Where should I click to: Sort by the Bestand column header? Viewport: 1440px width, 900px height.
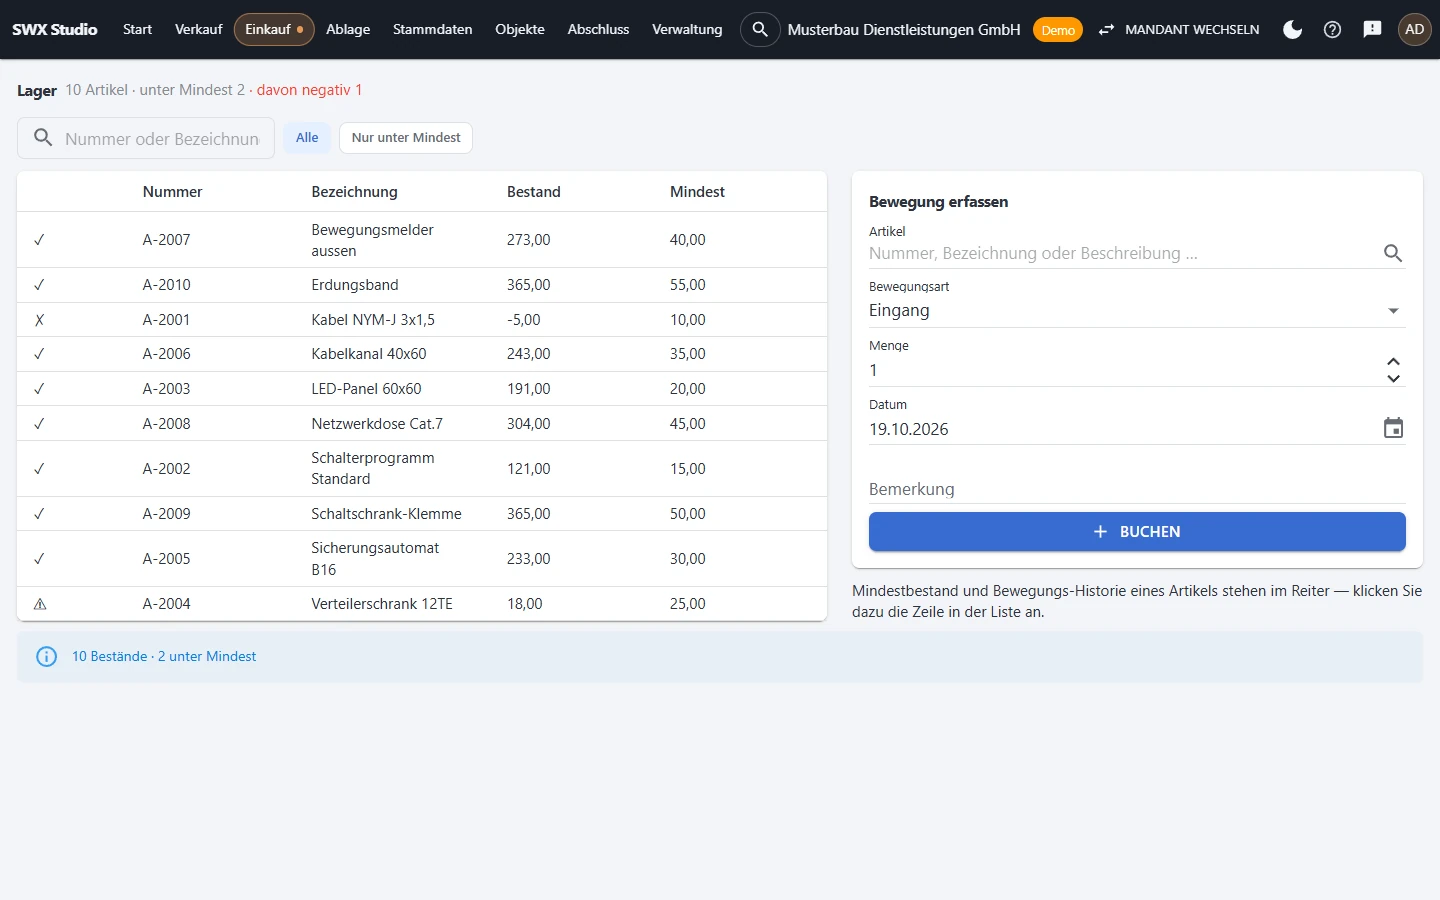[533, 192]
